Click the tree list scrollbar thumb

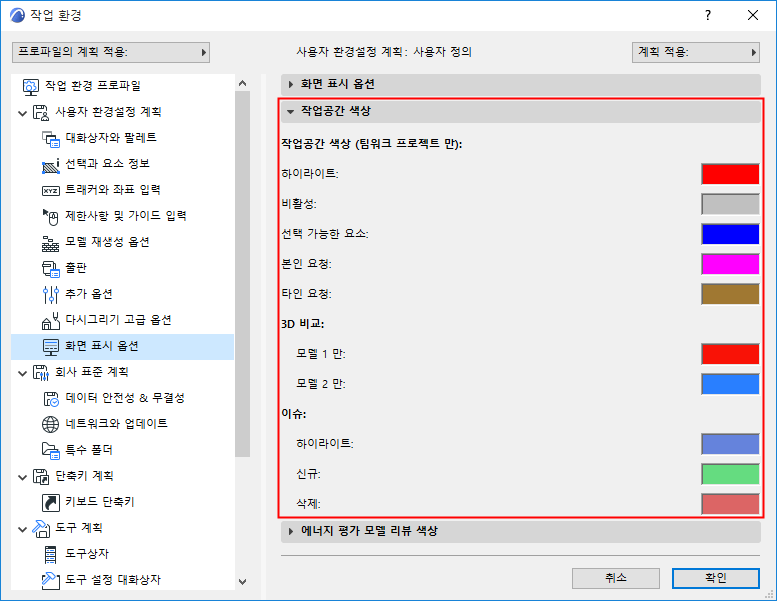(x=242, y=274)
